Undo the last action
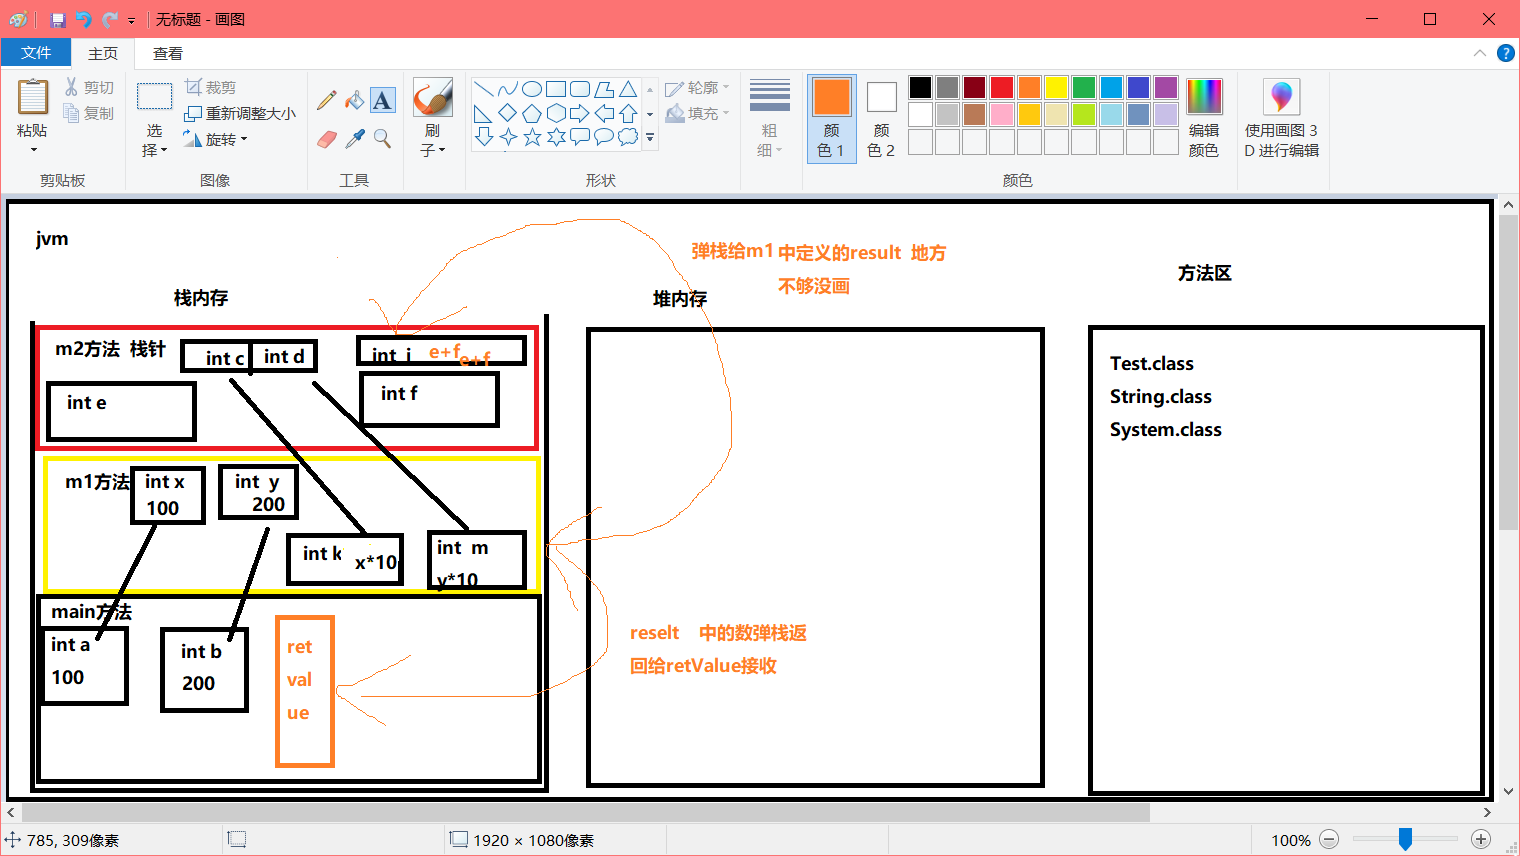This screenshot has width=1520, height=856. [x=83, y=19]
